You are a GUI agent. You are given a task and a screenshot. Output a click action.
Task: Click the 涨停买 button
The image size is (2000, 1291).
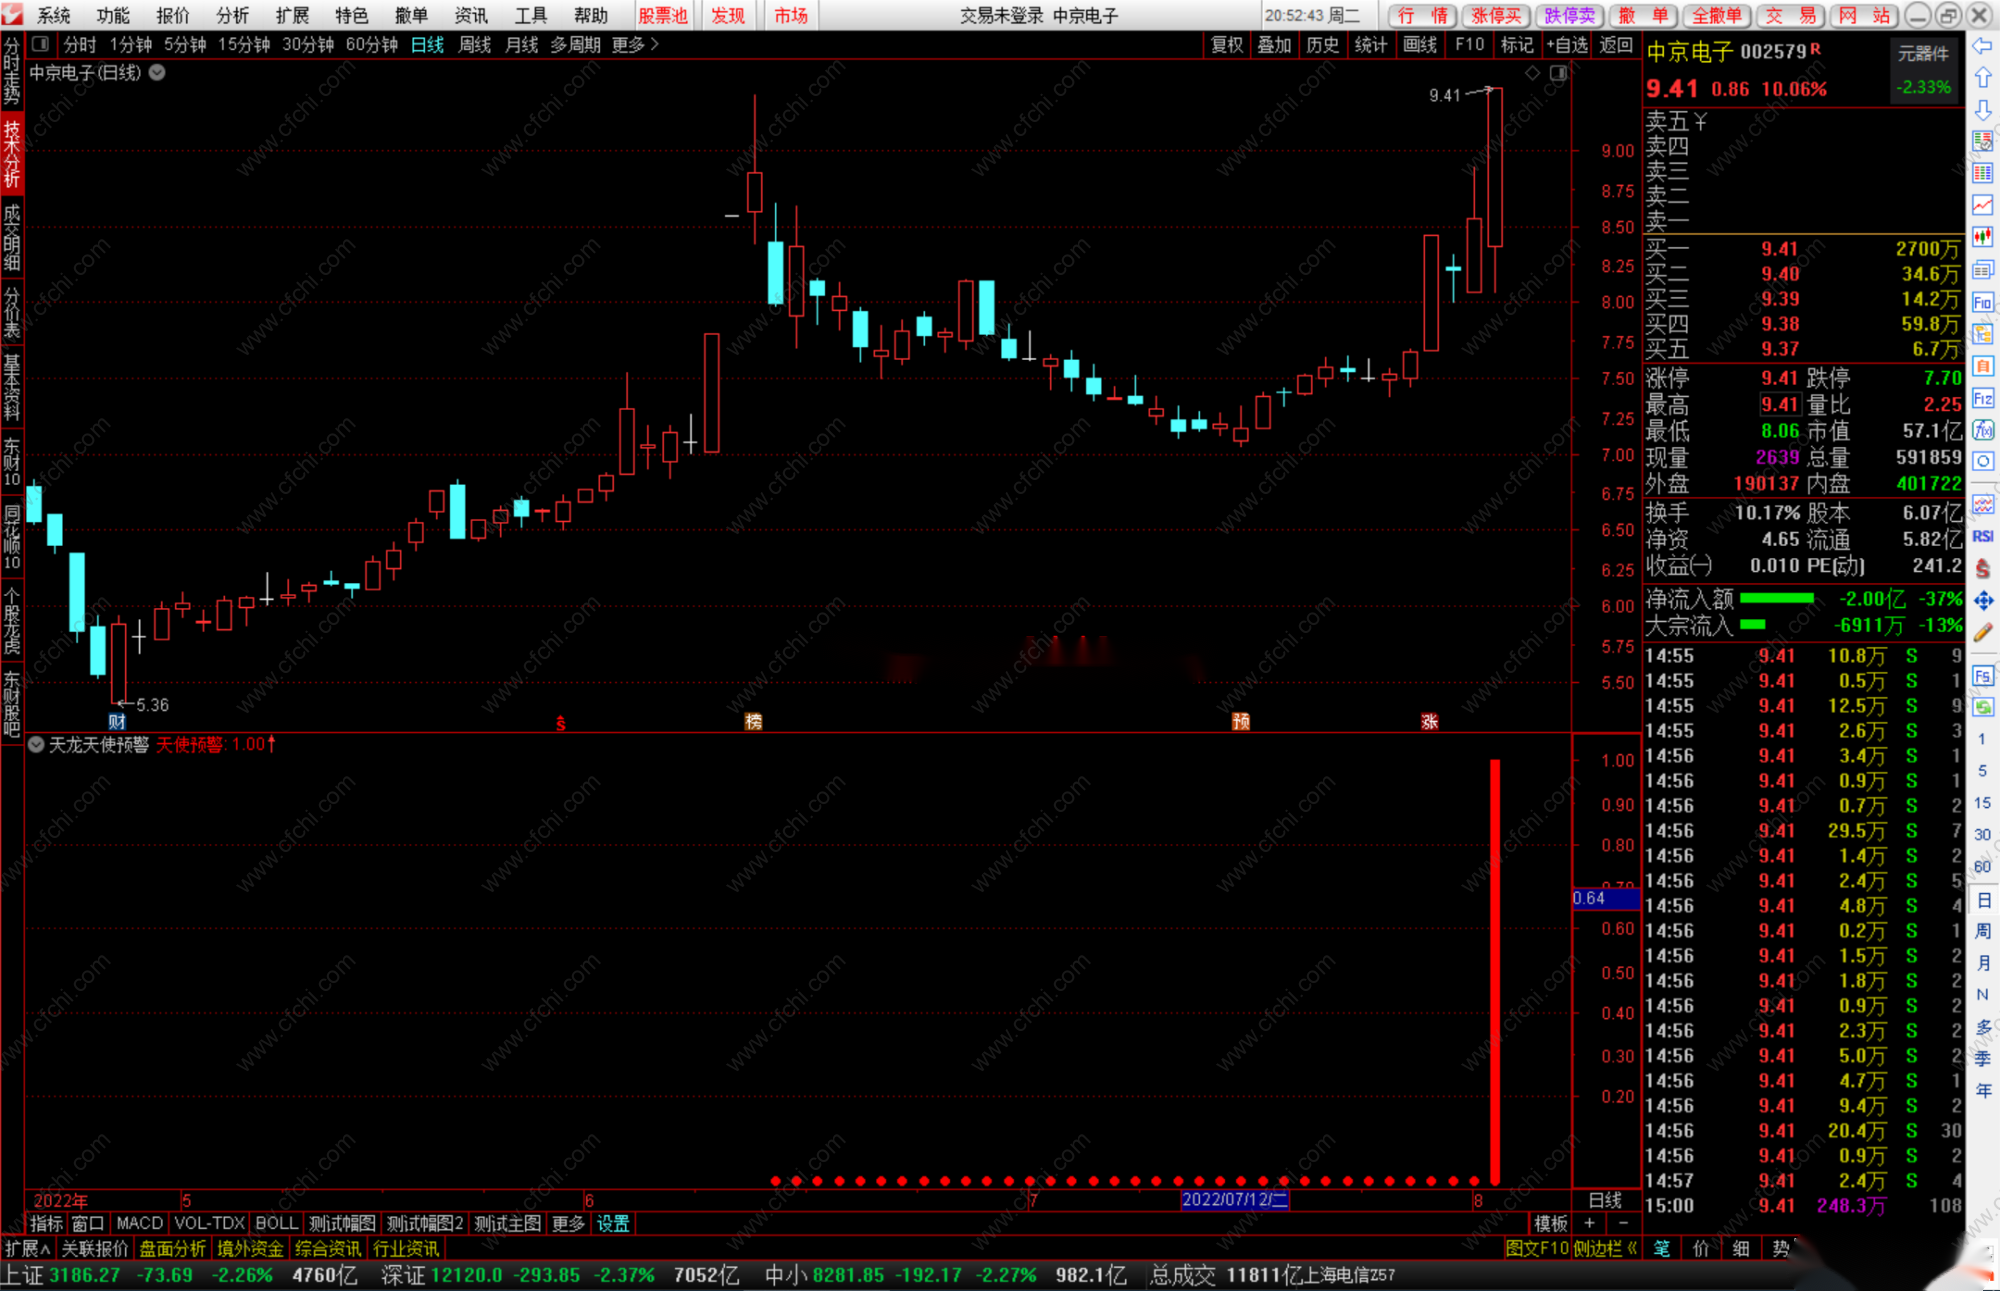tap(1496, 15)
